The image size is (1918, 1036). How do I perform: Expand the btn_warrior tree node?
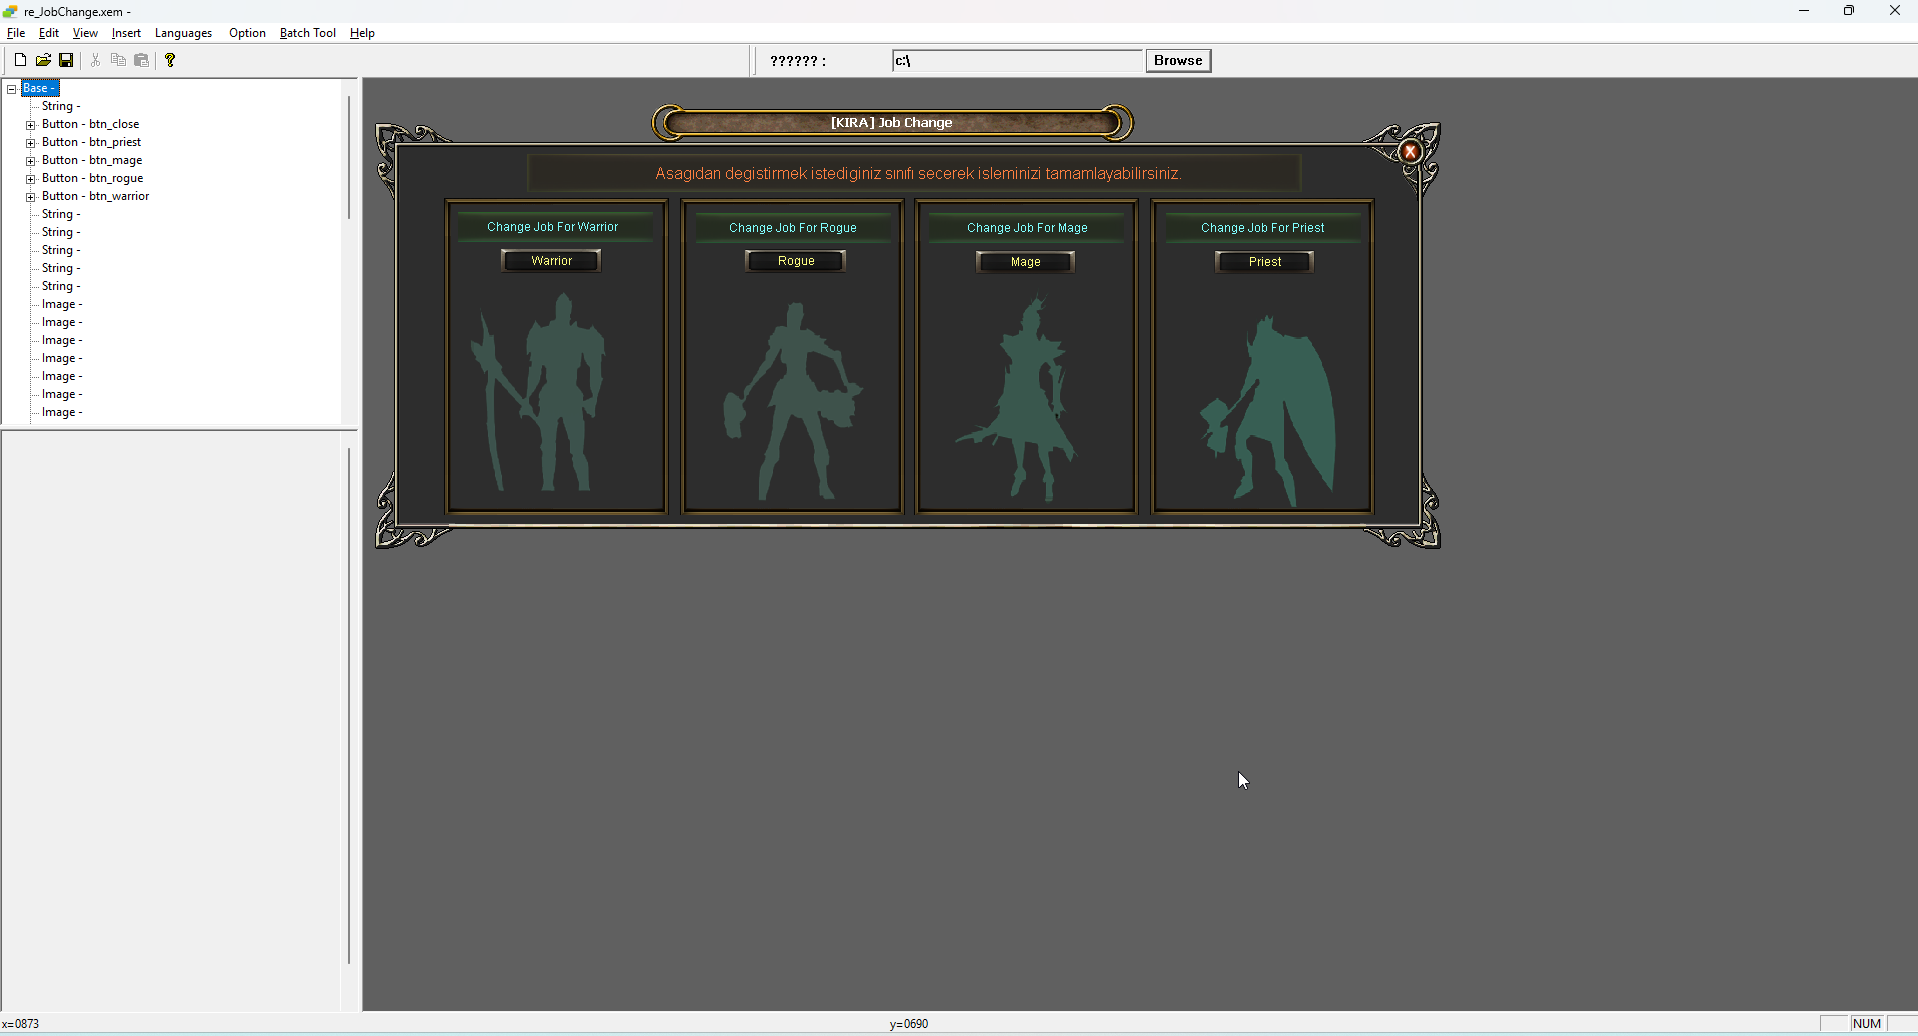point(31,197)
